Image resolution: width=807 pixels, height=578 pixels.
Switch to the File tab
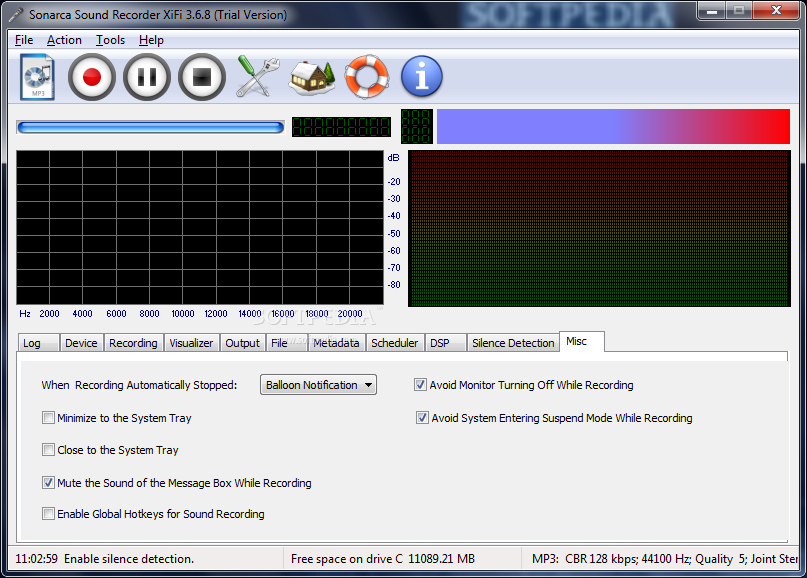coord(286,343)
